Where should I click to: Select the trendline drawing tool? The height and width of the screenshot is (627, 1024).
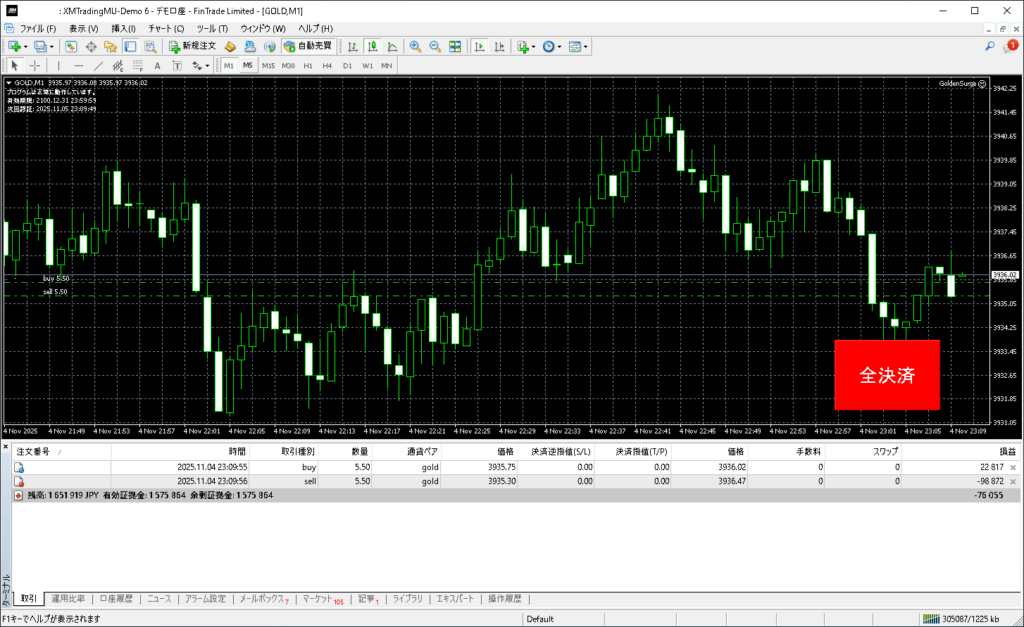[99, 65]
